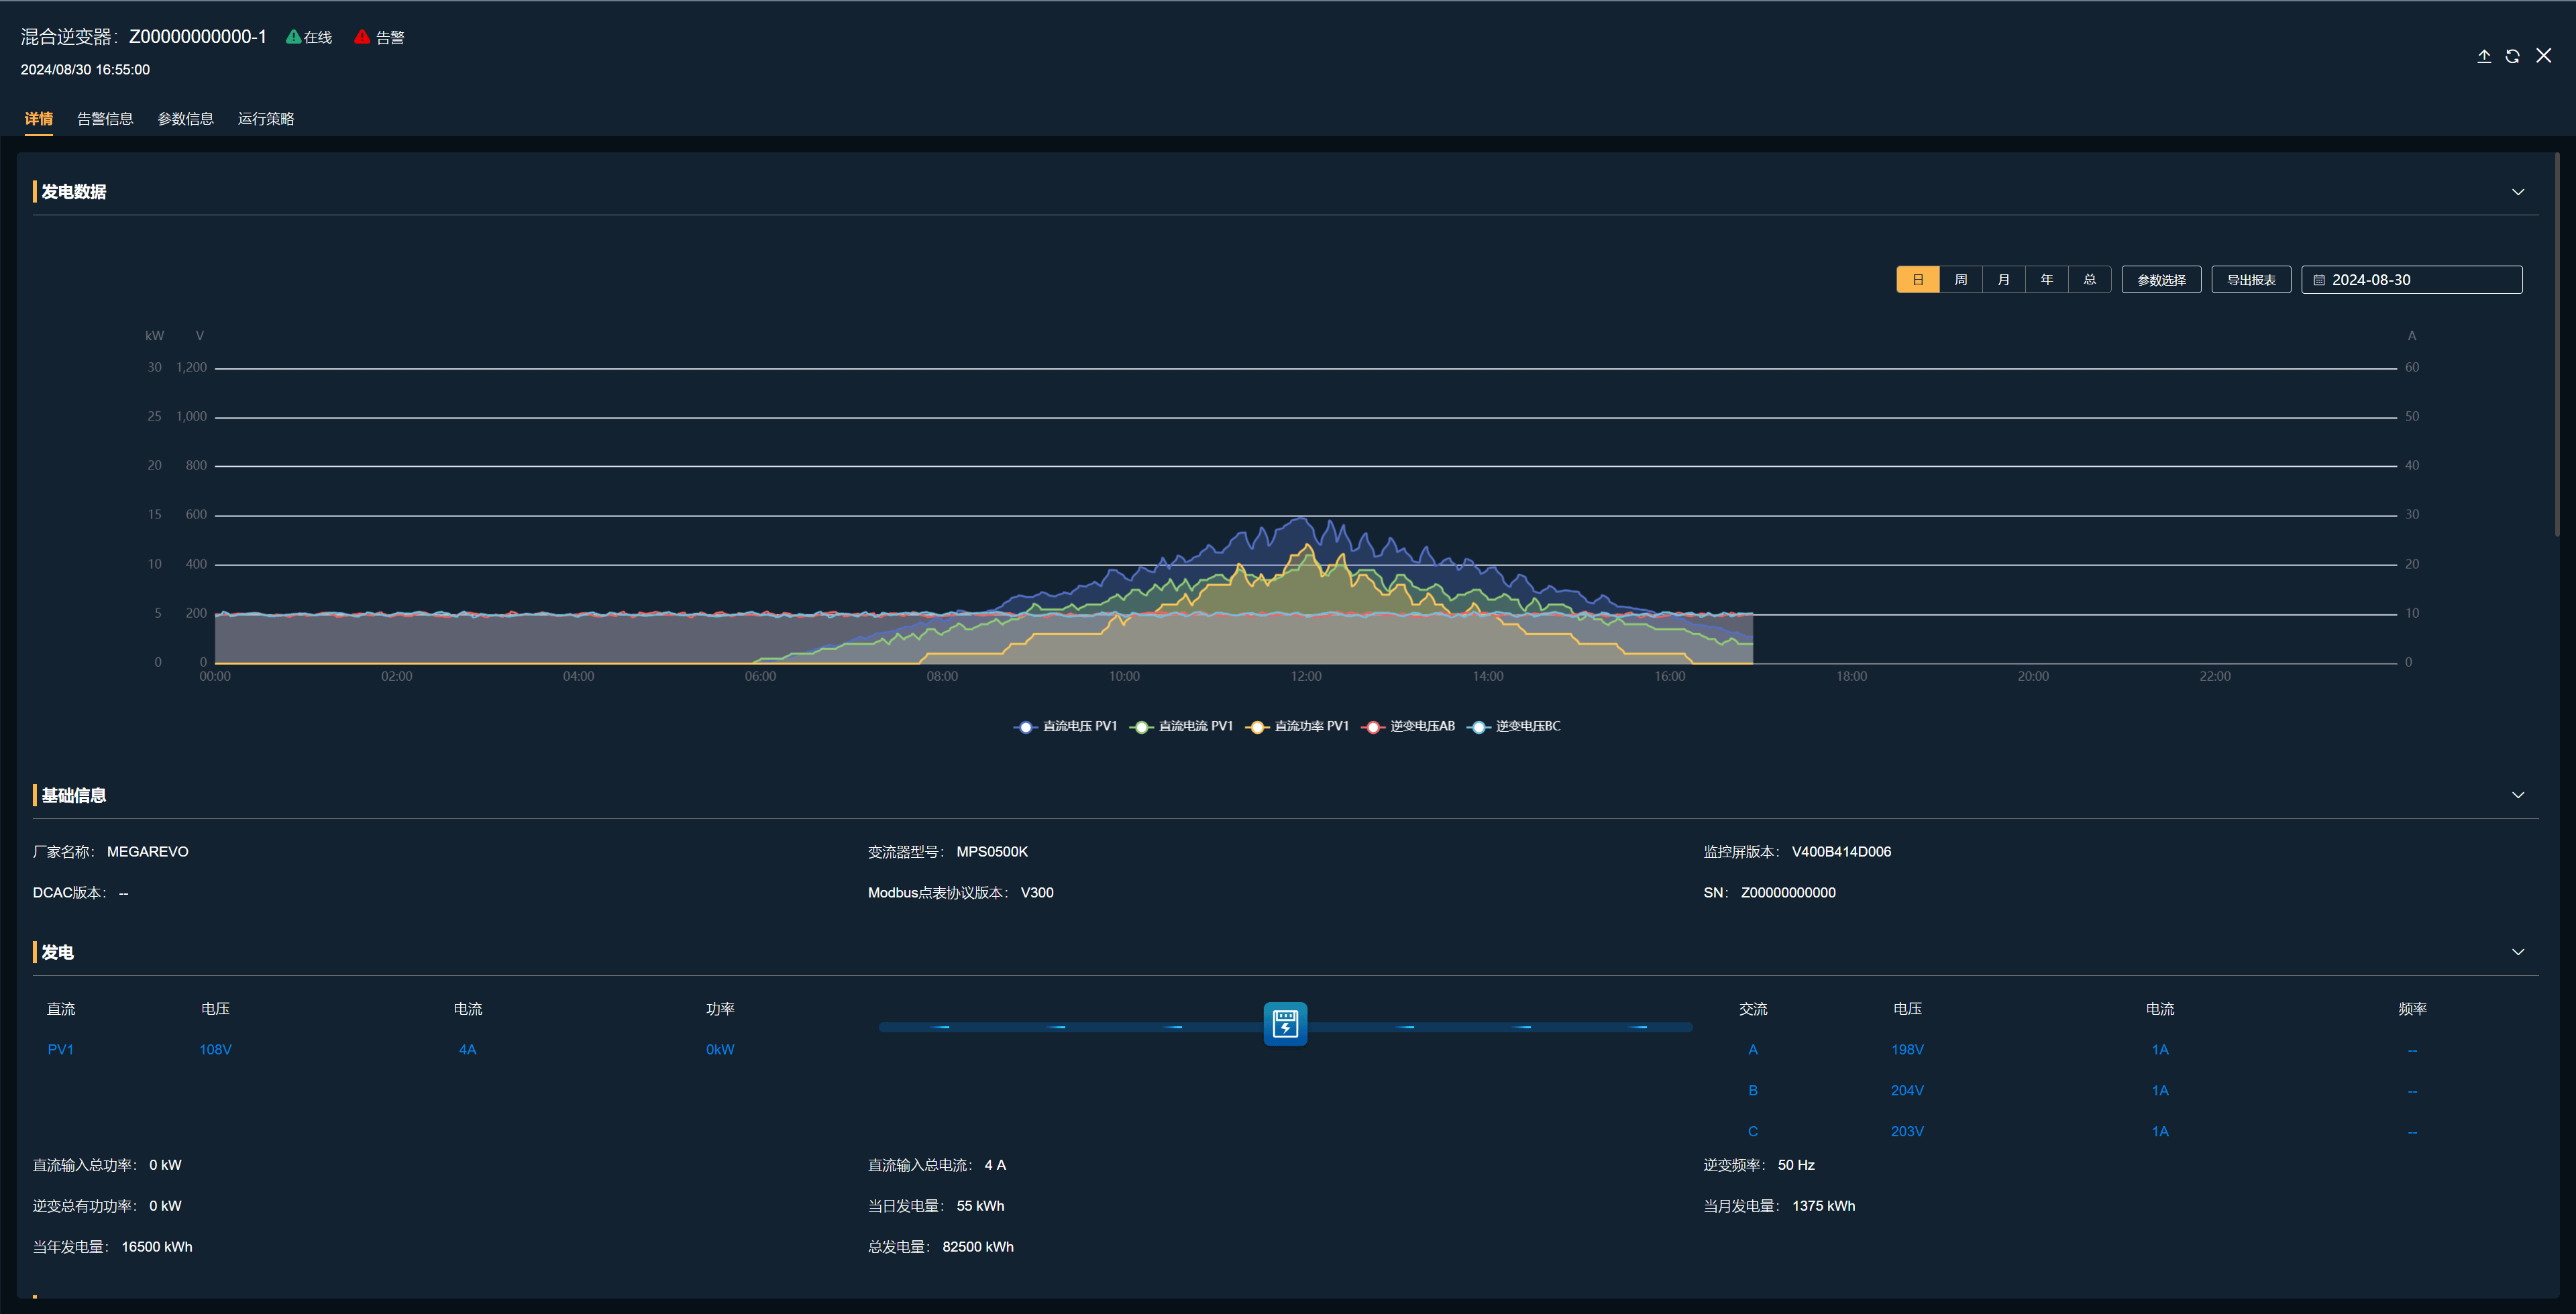Click the MEGAREVO manufacturer name
Screen dimensions: 2576x1314
tap(148, 852)
